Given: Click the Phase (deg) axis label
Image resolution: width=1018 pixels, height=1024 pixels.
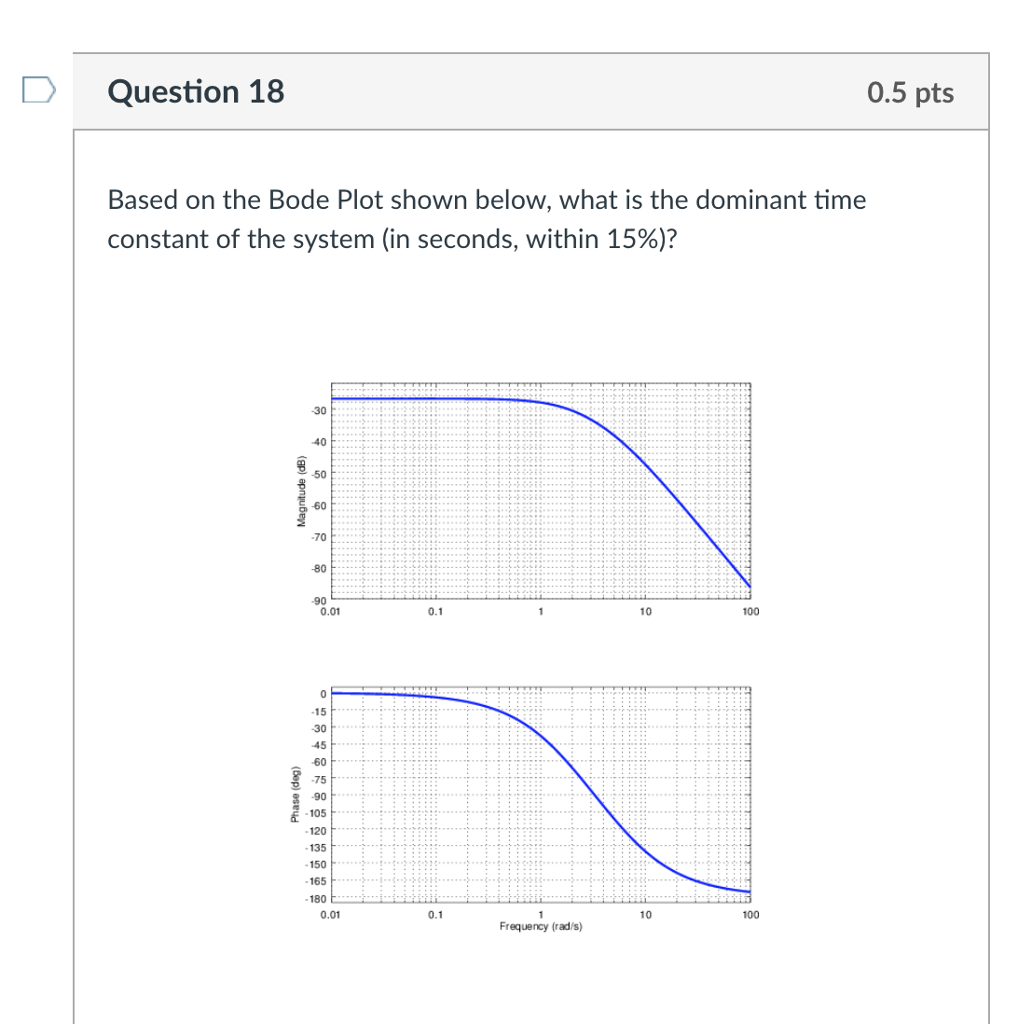Looking at the screenshot, I should coord(293,795).
